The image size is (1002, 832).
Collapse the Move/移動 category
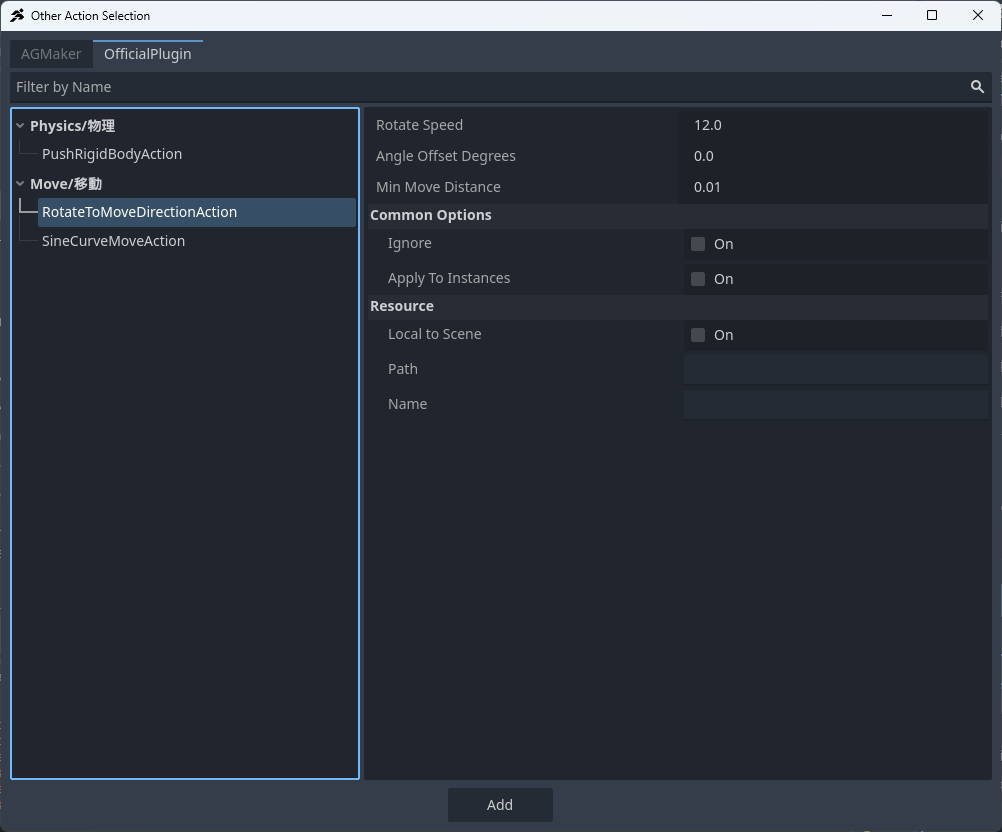click(x=20, y=184)
